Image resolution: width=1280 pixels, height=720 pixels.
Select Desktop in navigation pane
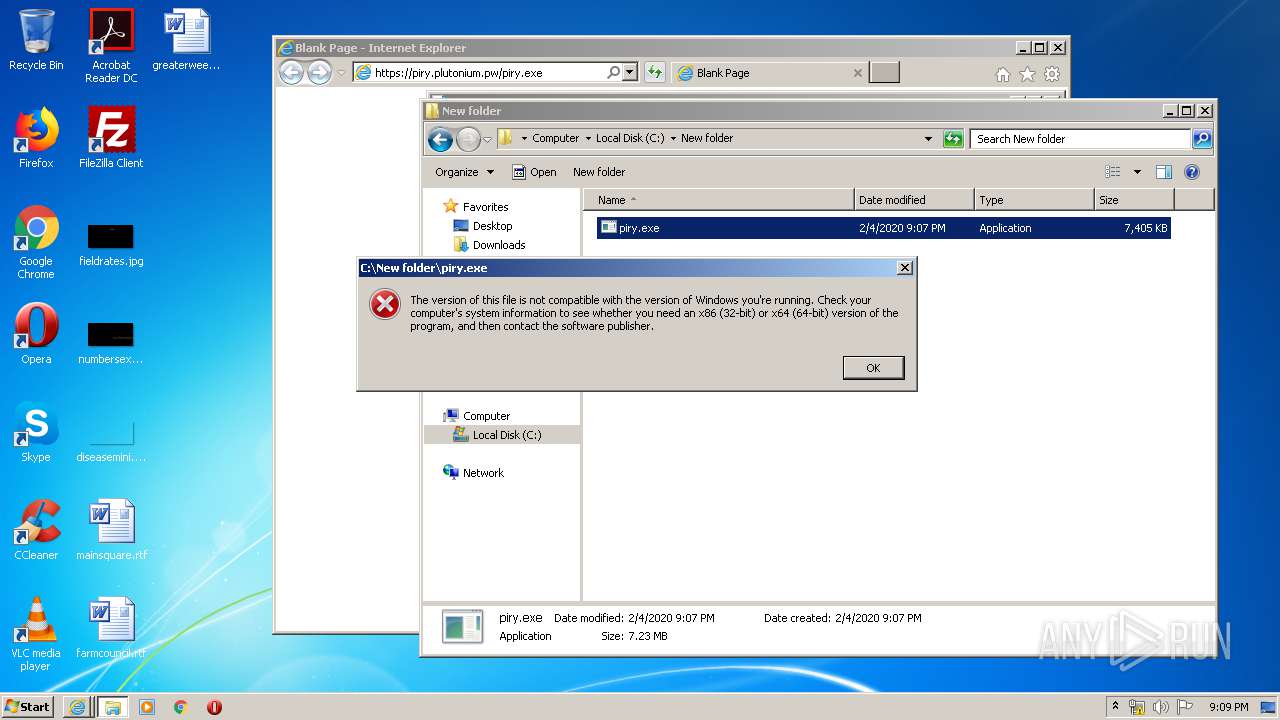pyautogui.click(x=492, y=226)
